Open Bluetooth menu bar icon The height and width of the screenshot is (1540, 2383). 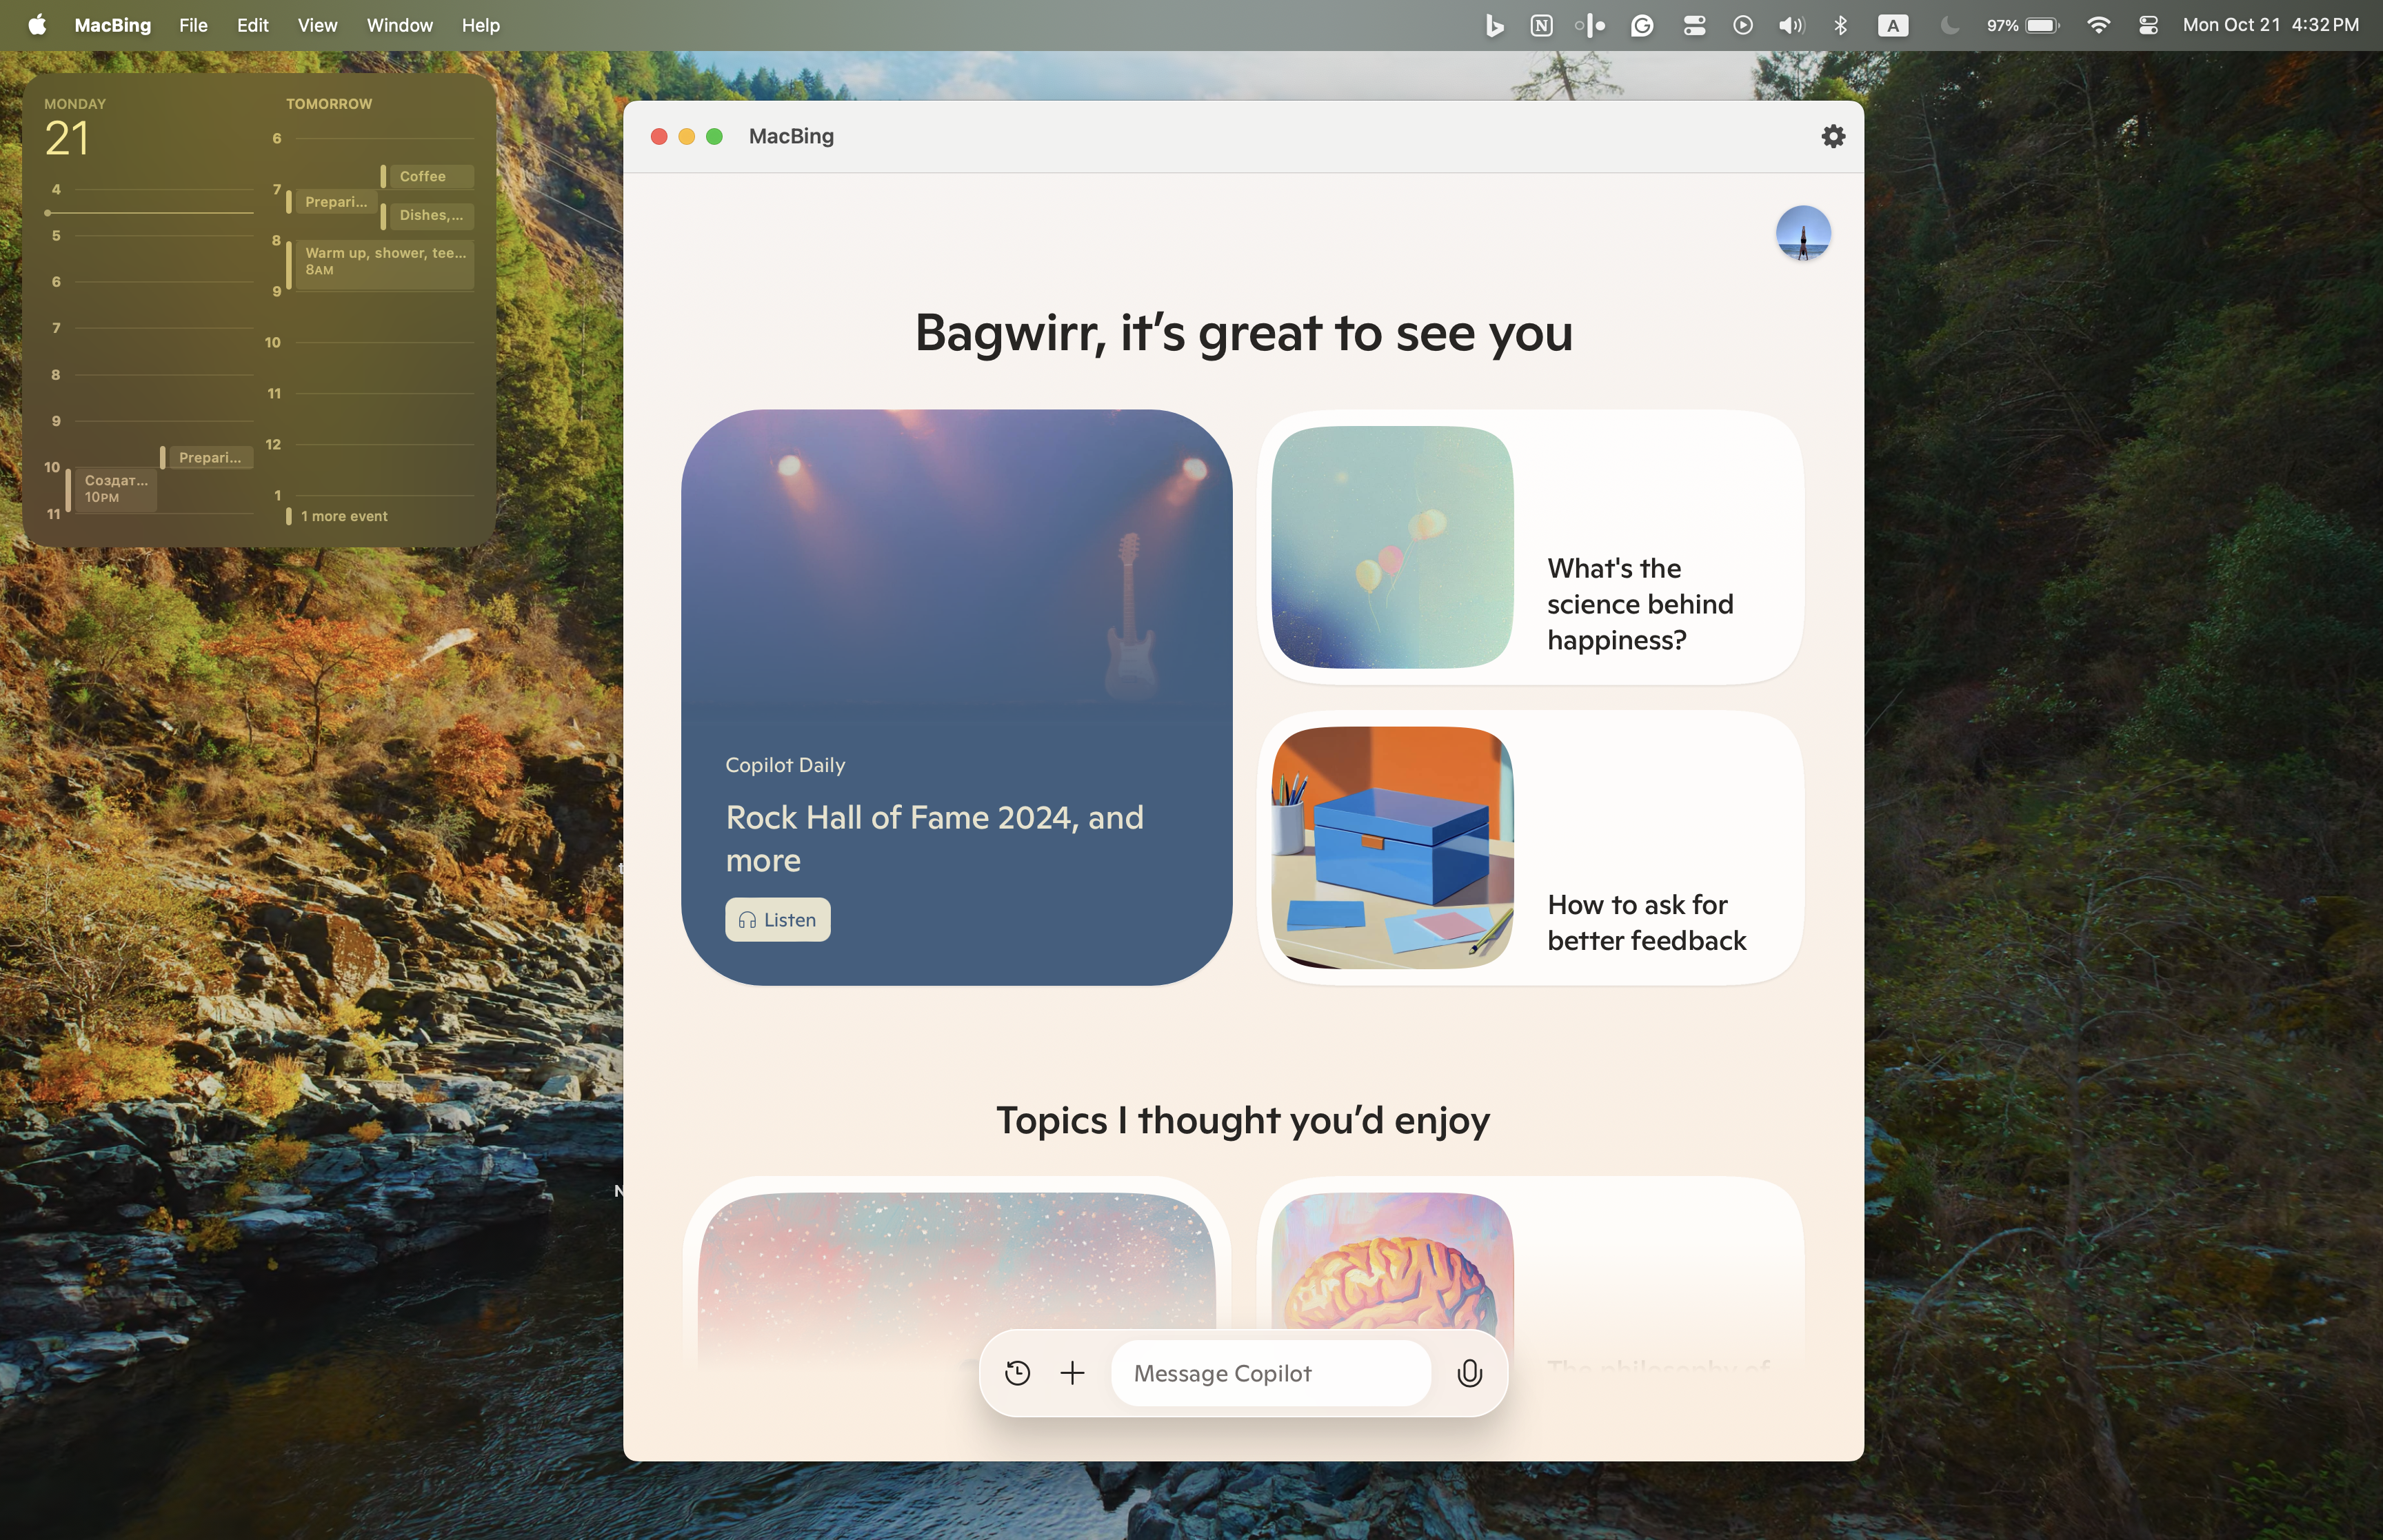tap(1840, 25)
